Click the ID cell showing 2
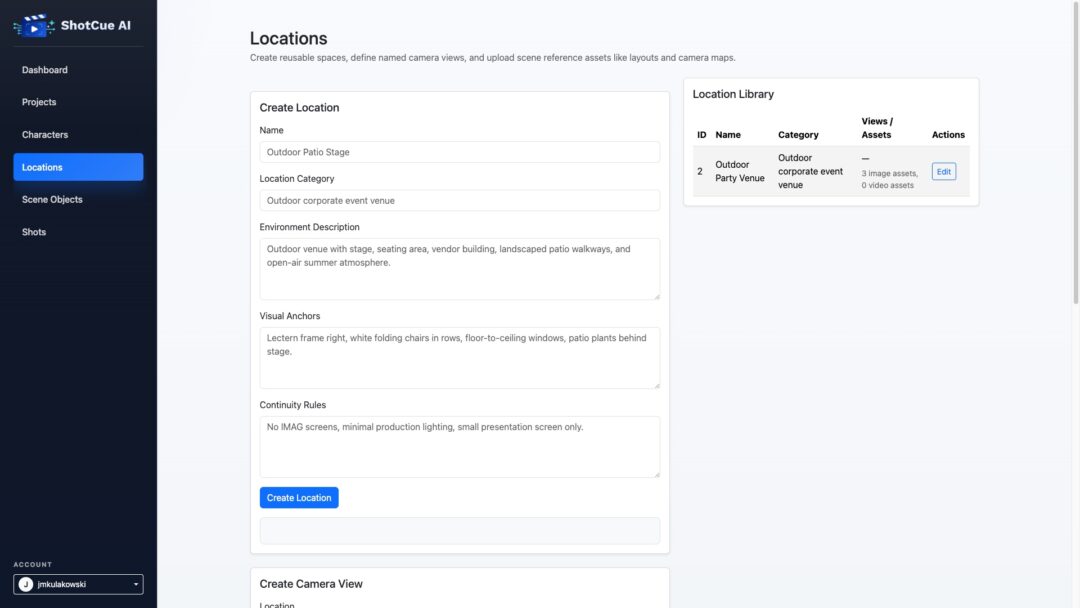Screen dimensions: 1080x608 point(700,171)
